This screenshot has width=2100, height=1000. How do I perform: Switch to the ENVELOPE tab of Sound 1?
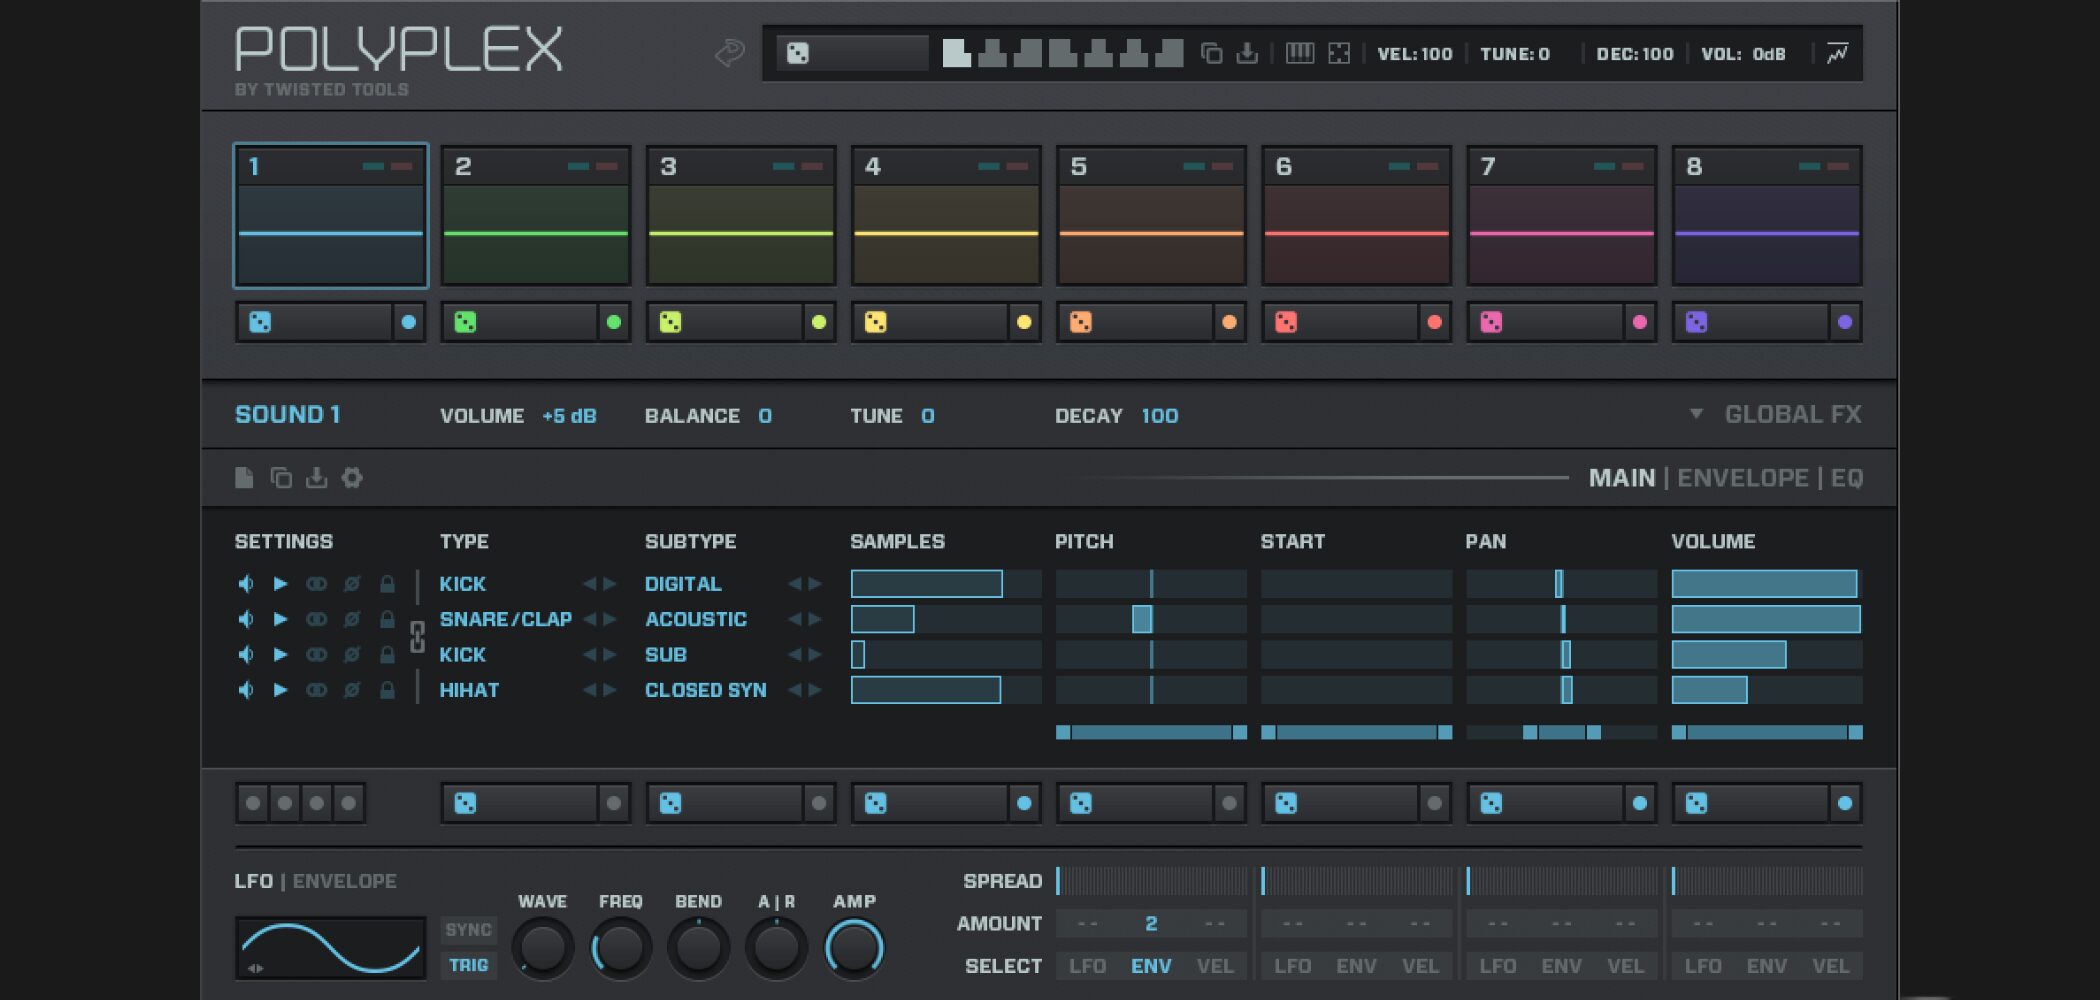pyautogui.click(x=1743, y=478)
